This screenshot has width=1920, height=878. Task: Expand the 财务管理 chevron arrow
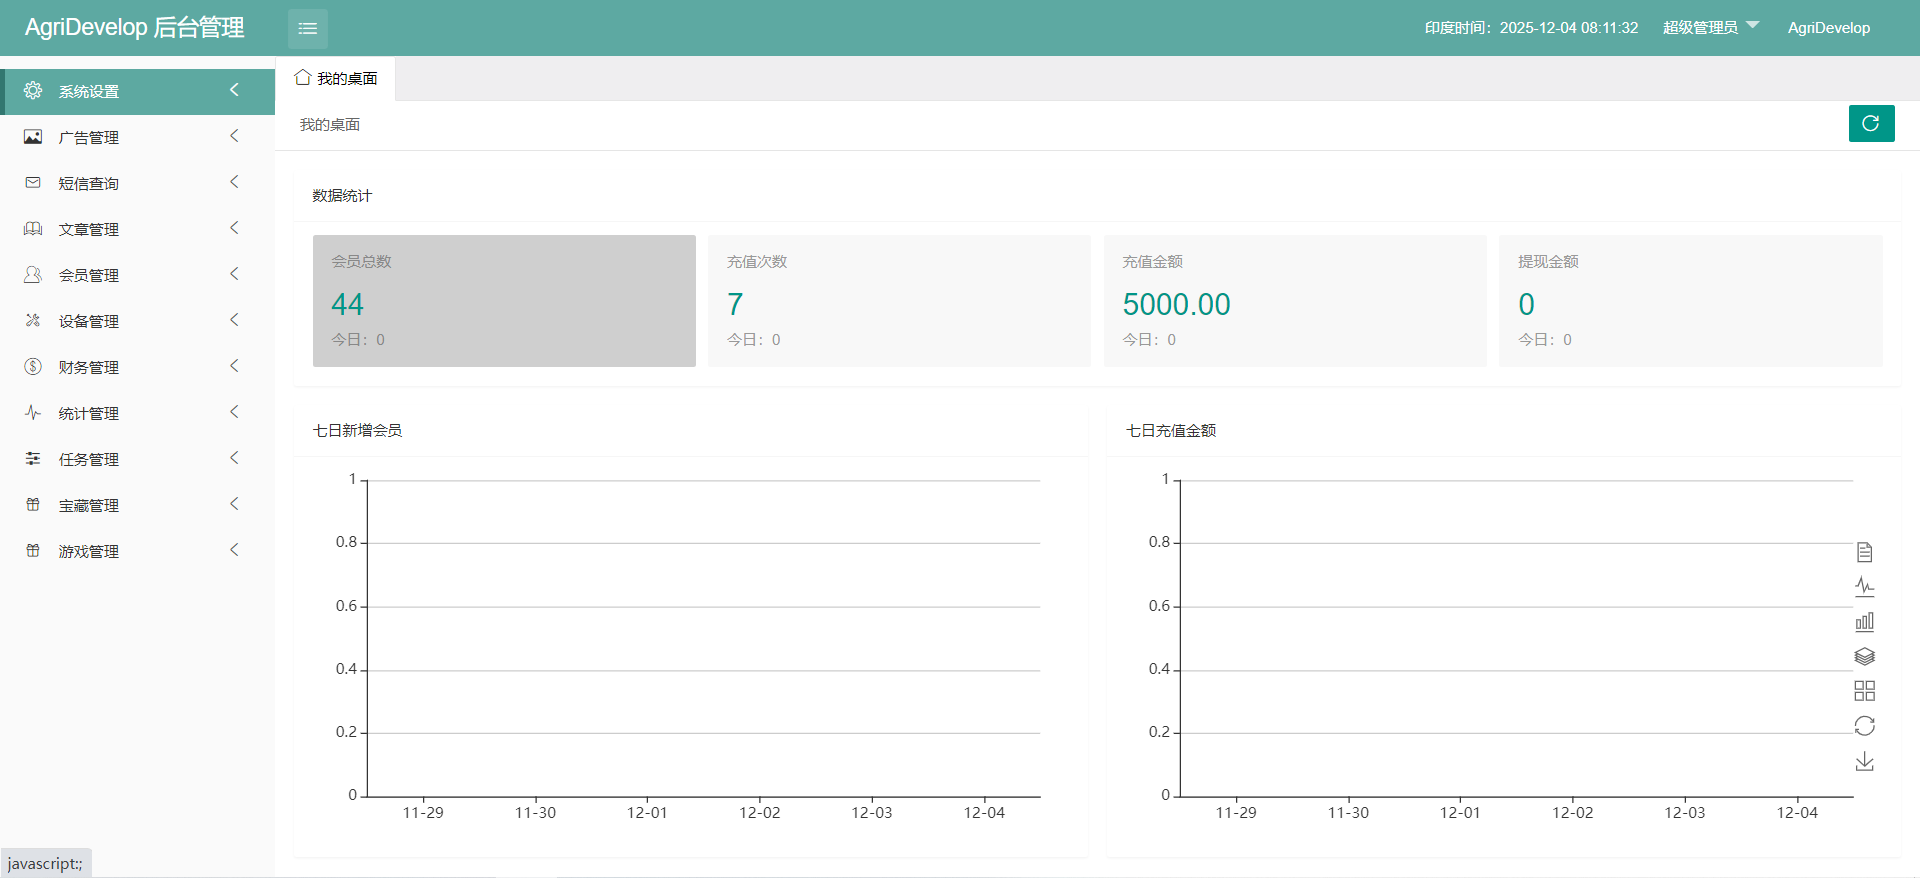(234, 366)
